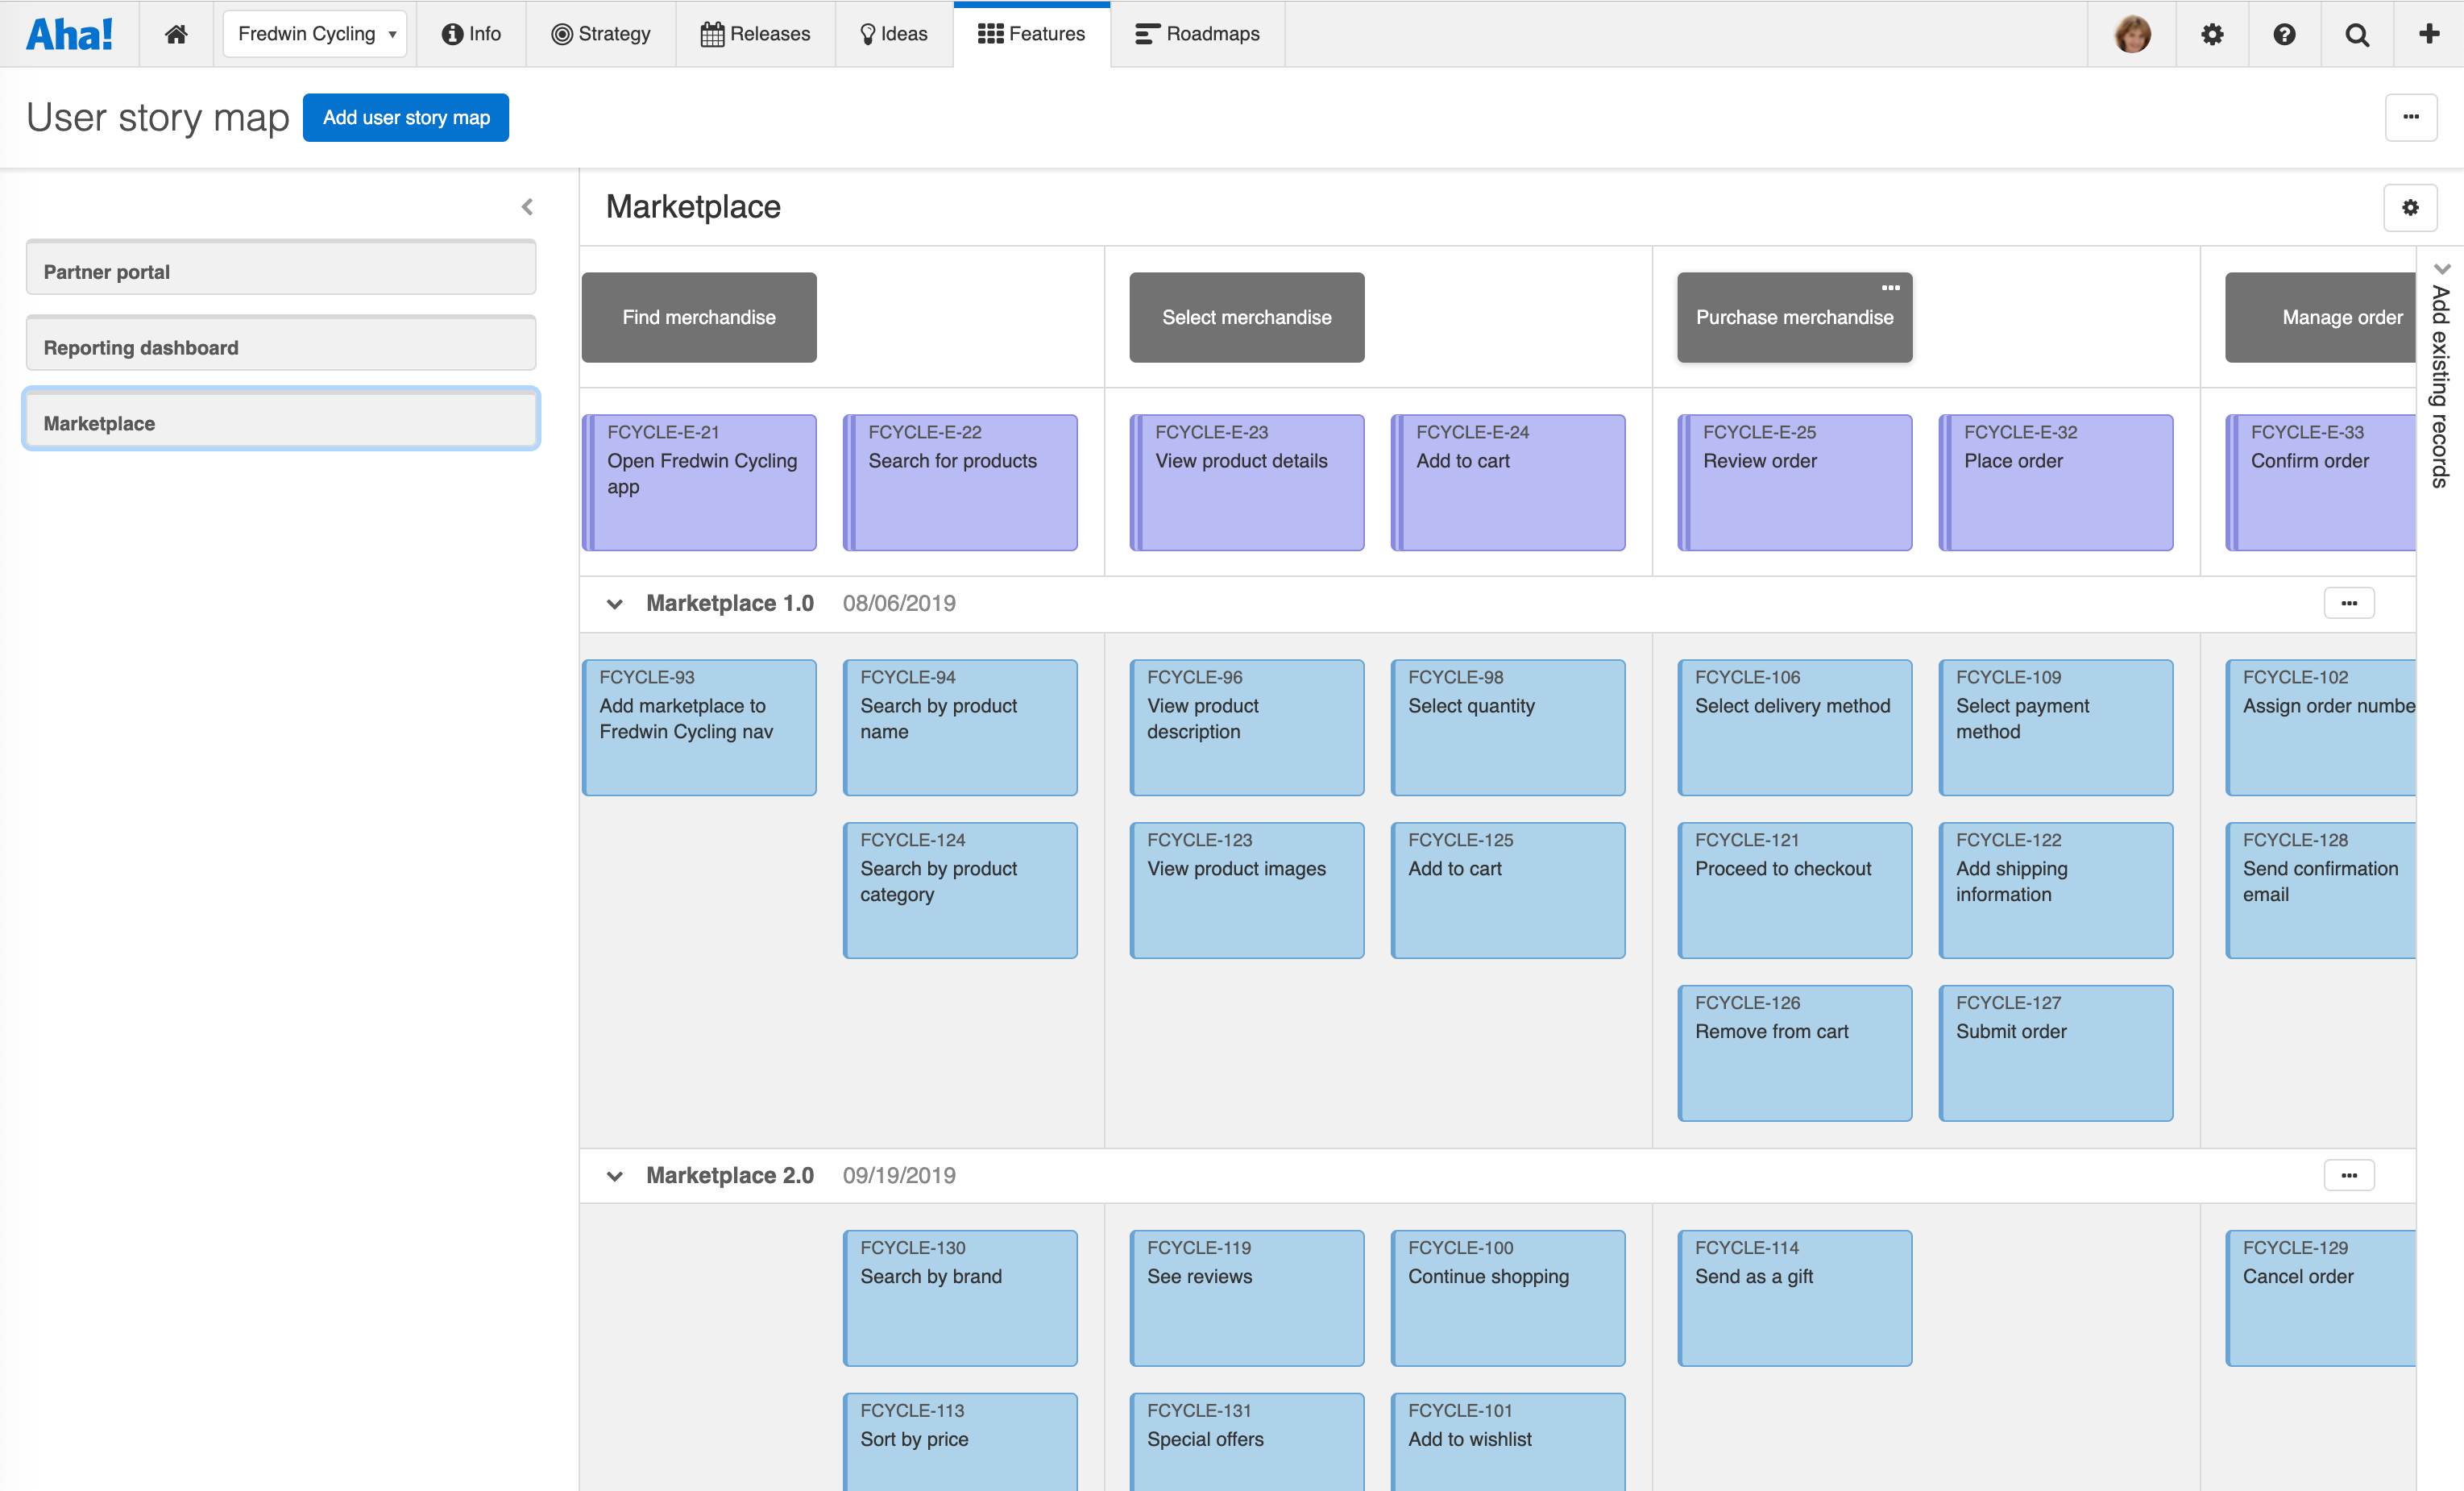Expand the left sidebar collapse arrow
Viewport: 2464px width, 1491px height.
tap(528, 208)
